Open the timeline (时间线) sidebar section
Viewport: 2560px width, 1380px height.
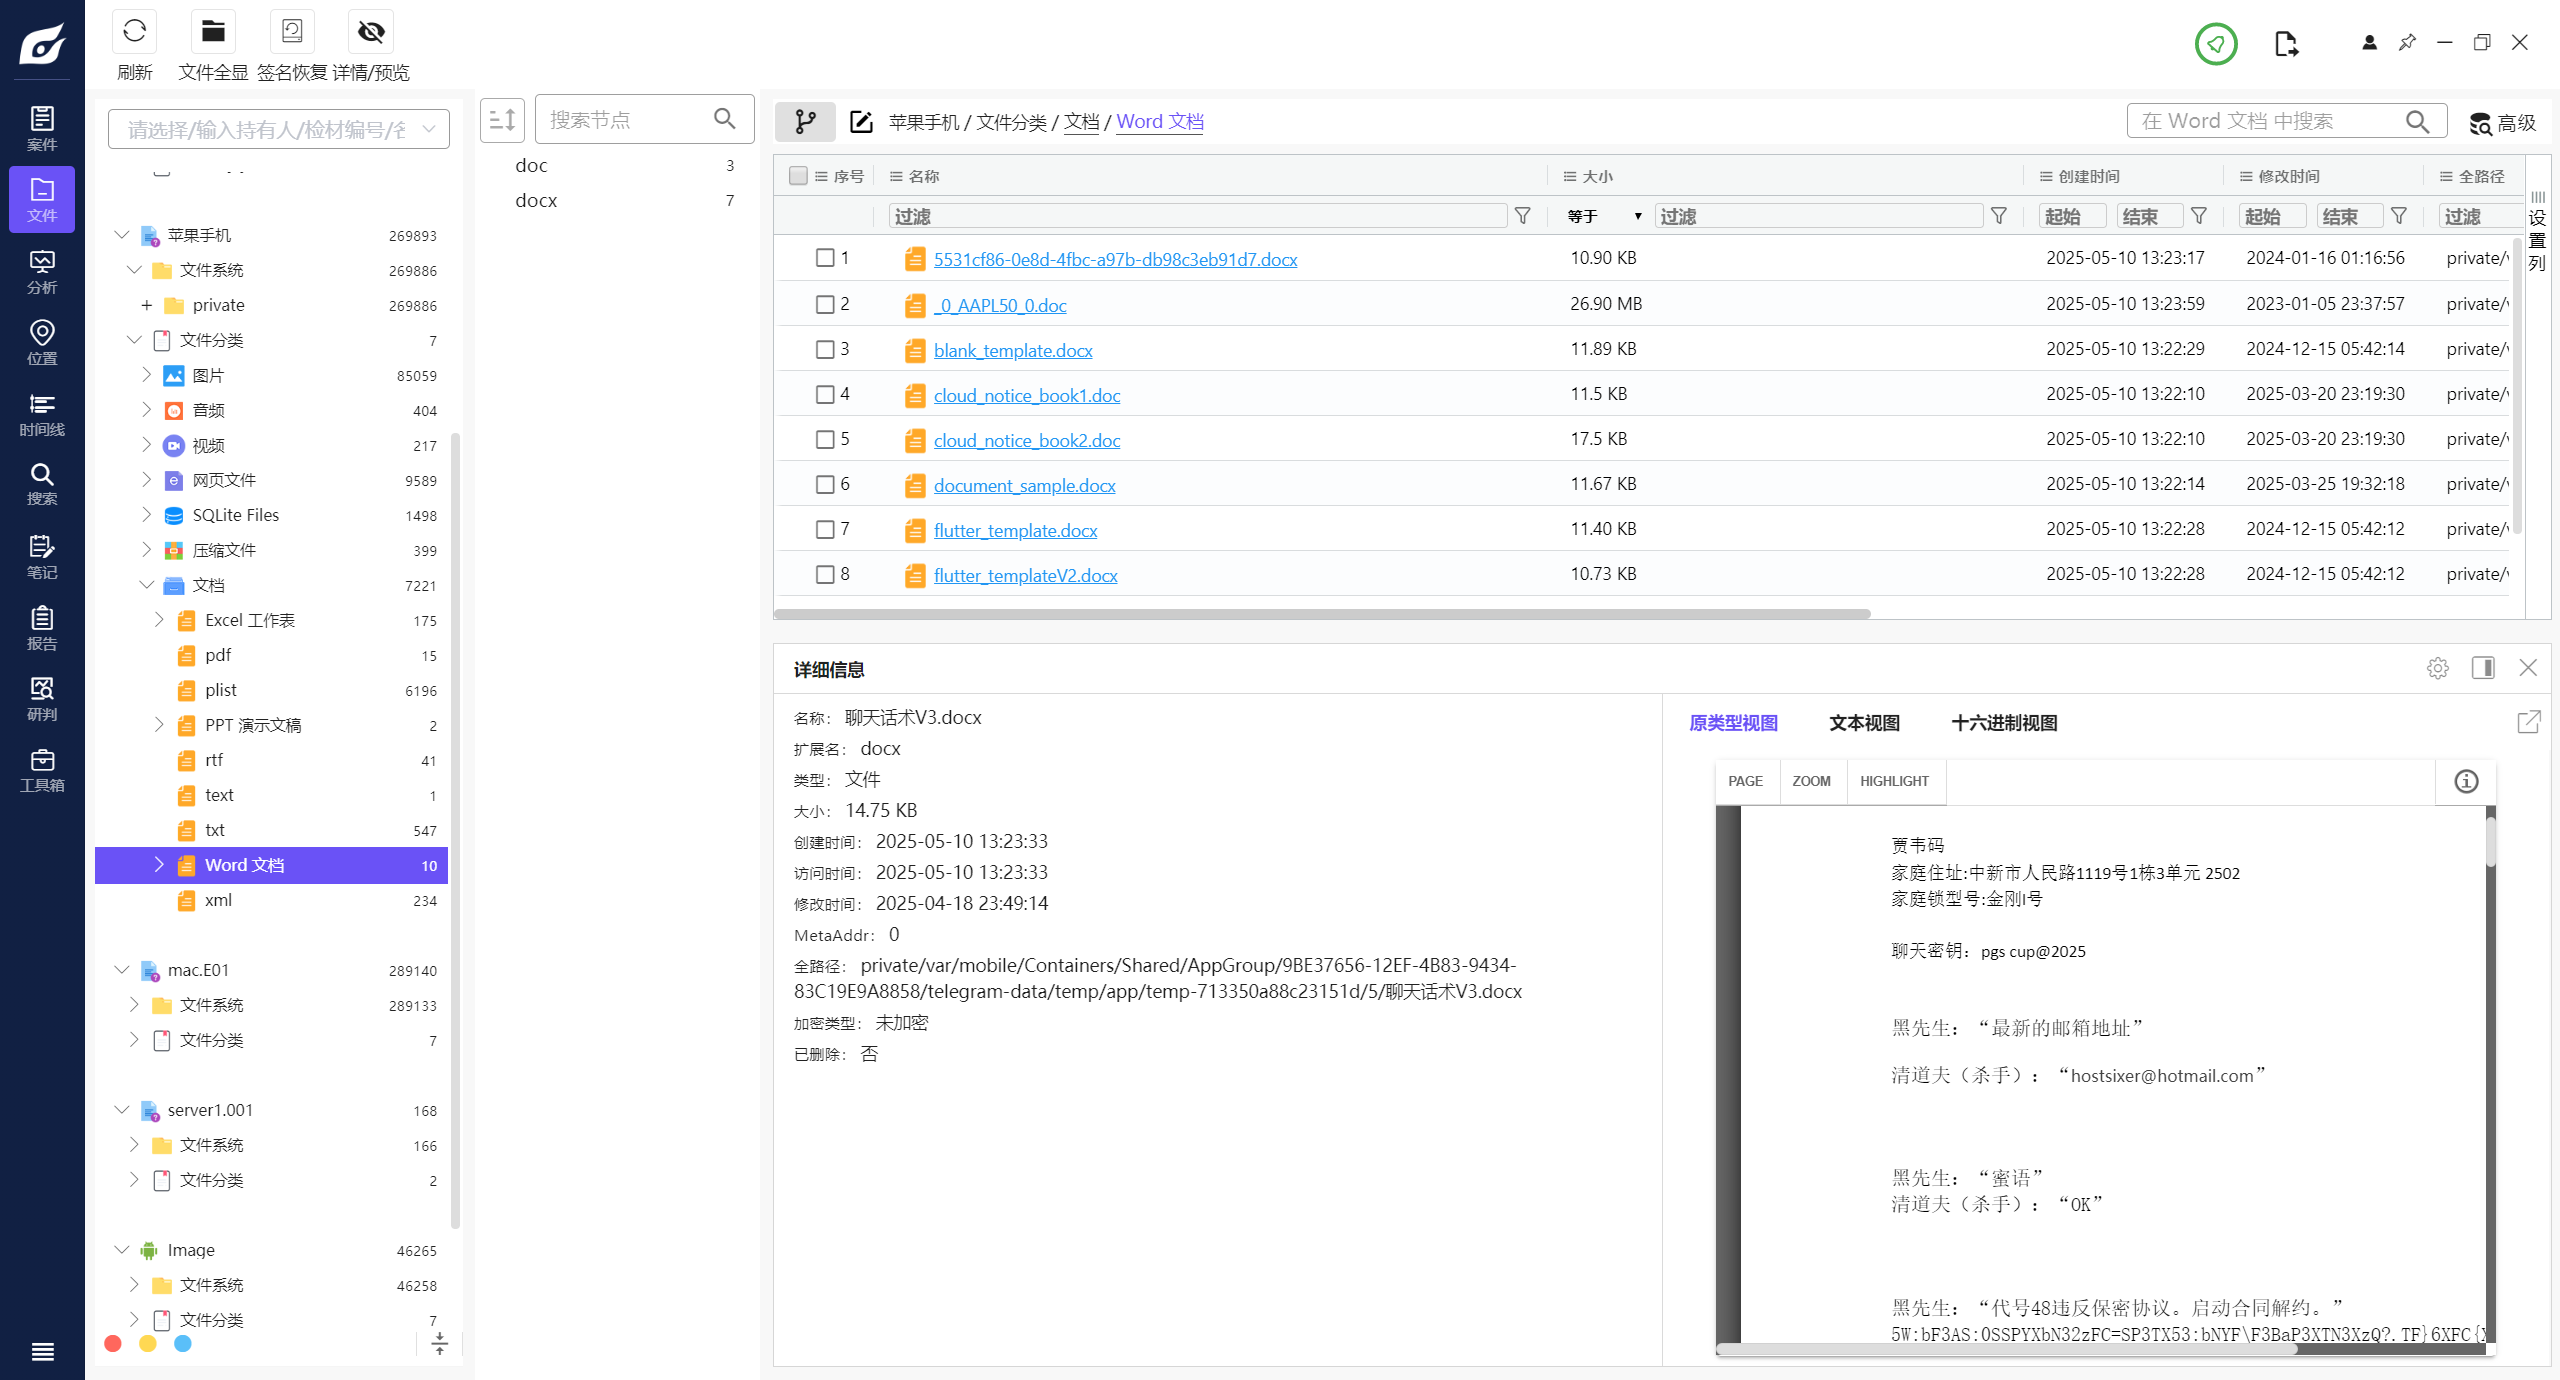click(x=42, y=414)
